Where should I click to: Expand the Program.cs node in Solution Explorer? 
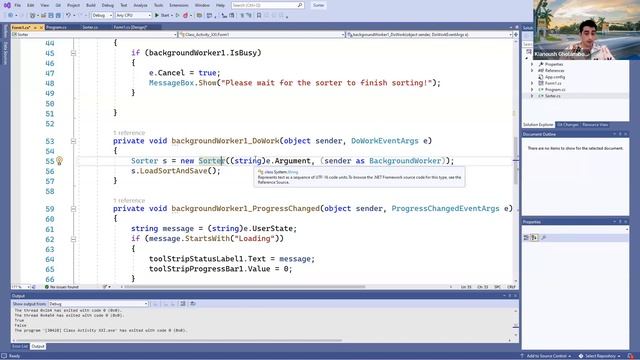(x=532, y=89)
